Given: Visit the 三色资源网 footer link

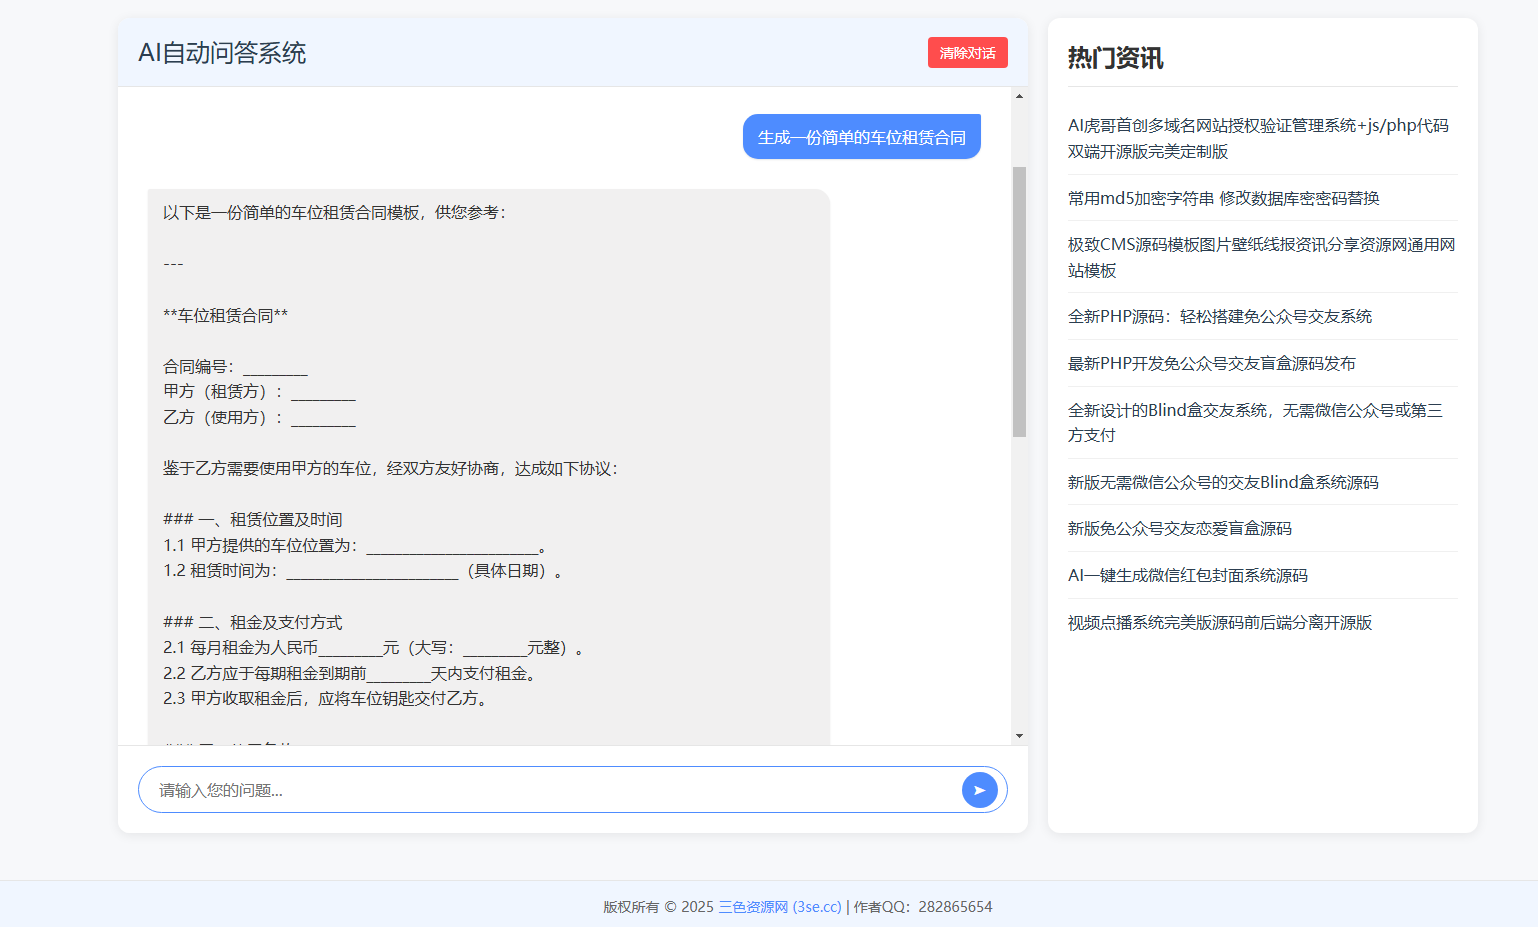Looking at the screenshot, I should pos(780,906).
